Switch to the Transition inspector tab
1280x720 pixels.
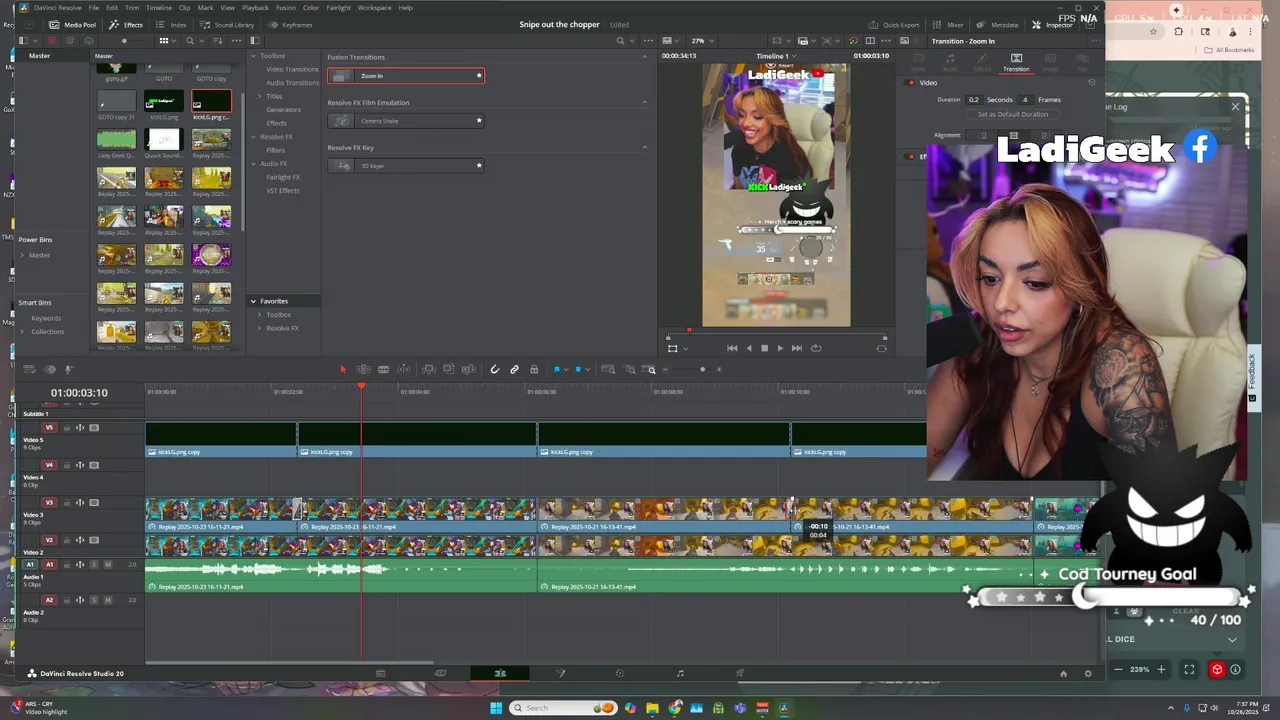click(1016, 62)
